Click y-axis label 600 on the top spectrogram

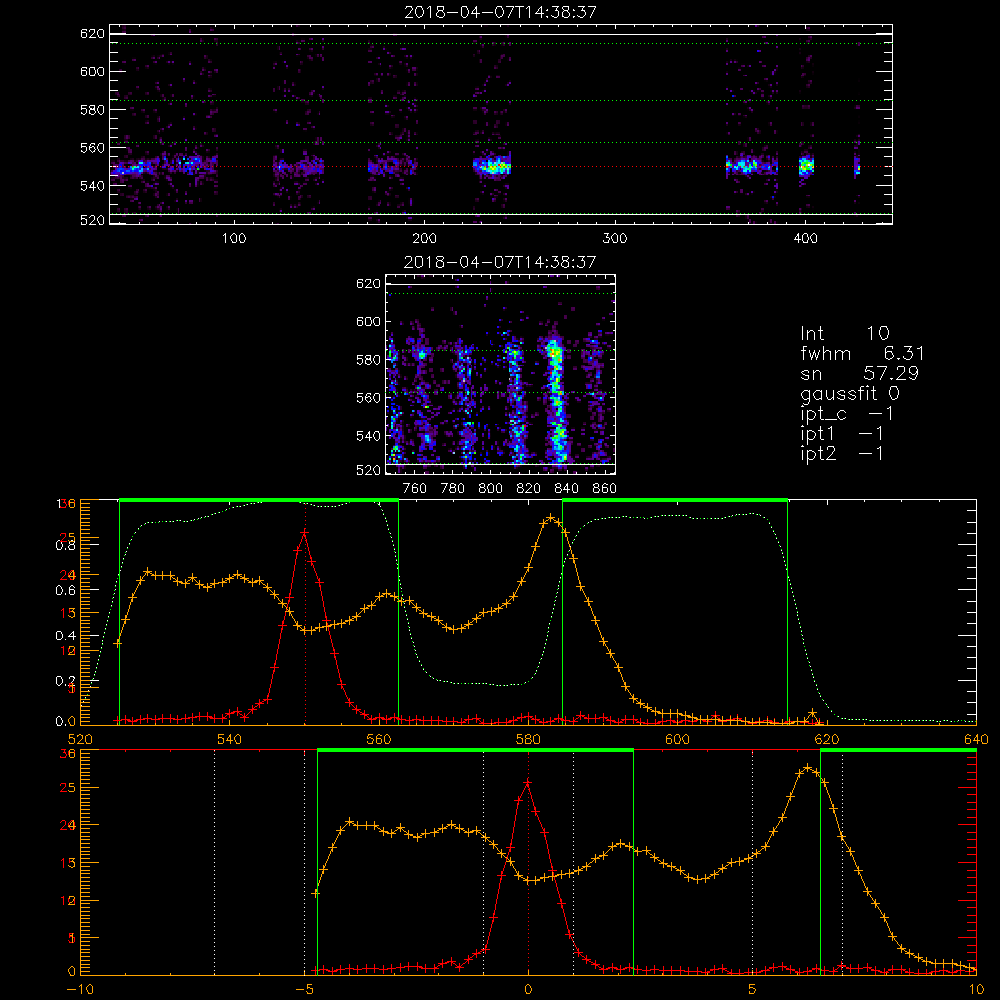92,71
